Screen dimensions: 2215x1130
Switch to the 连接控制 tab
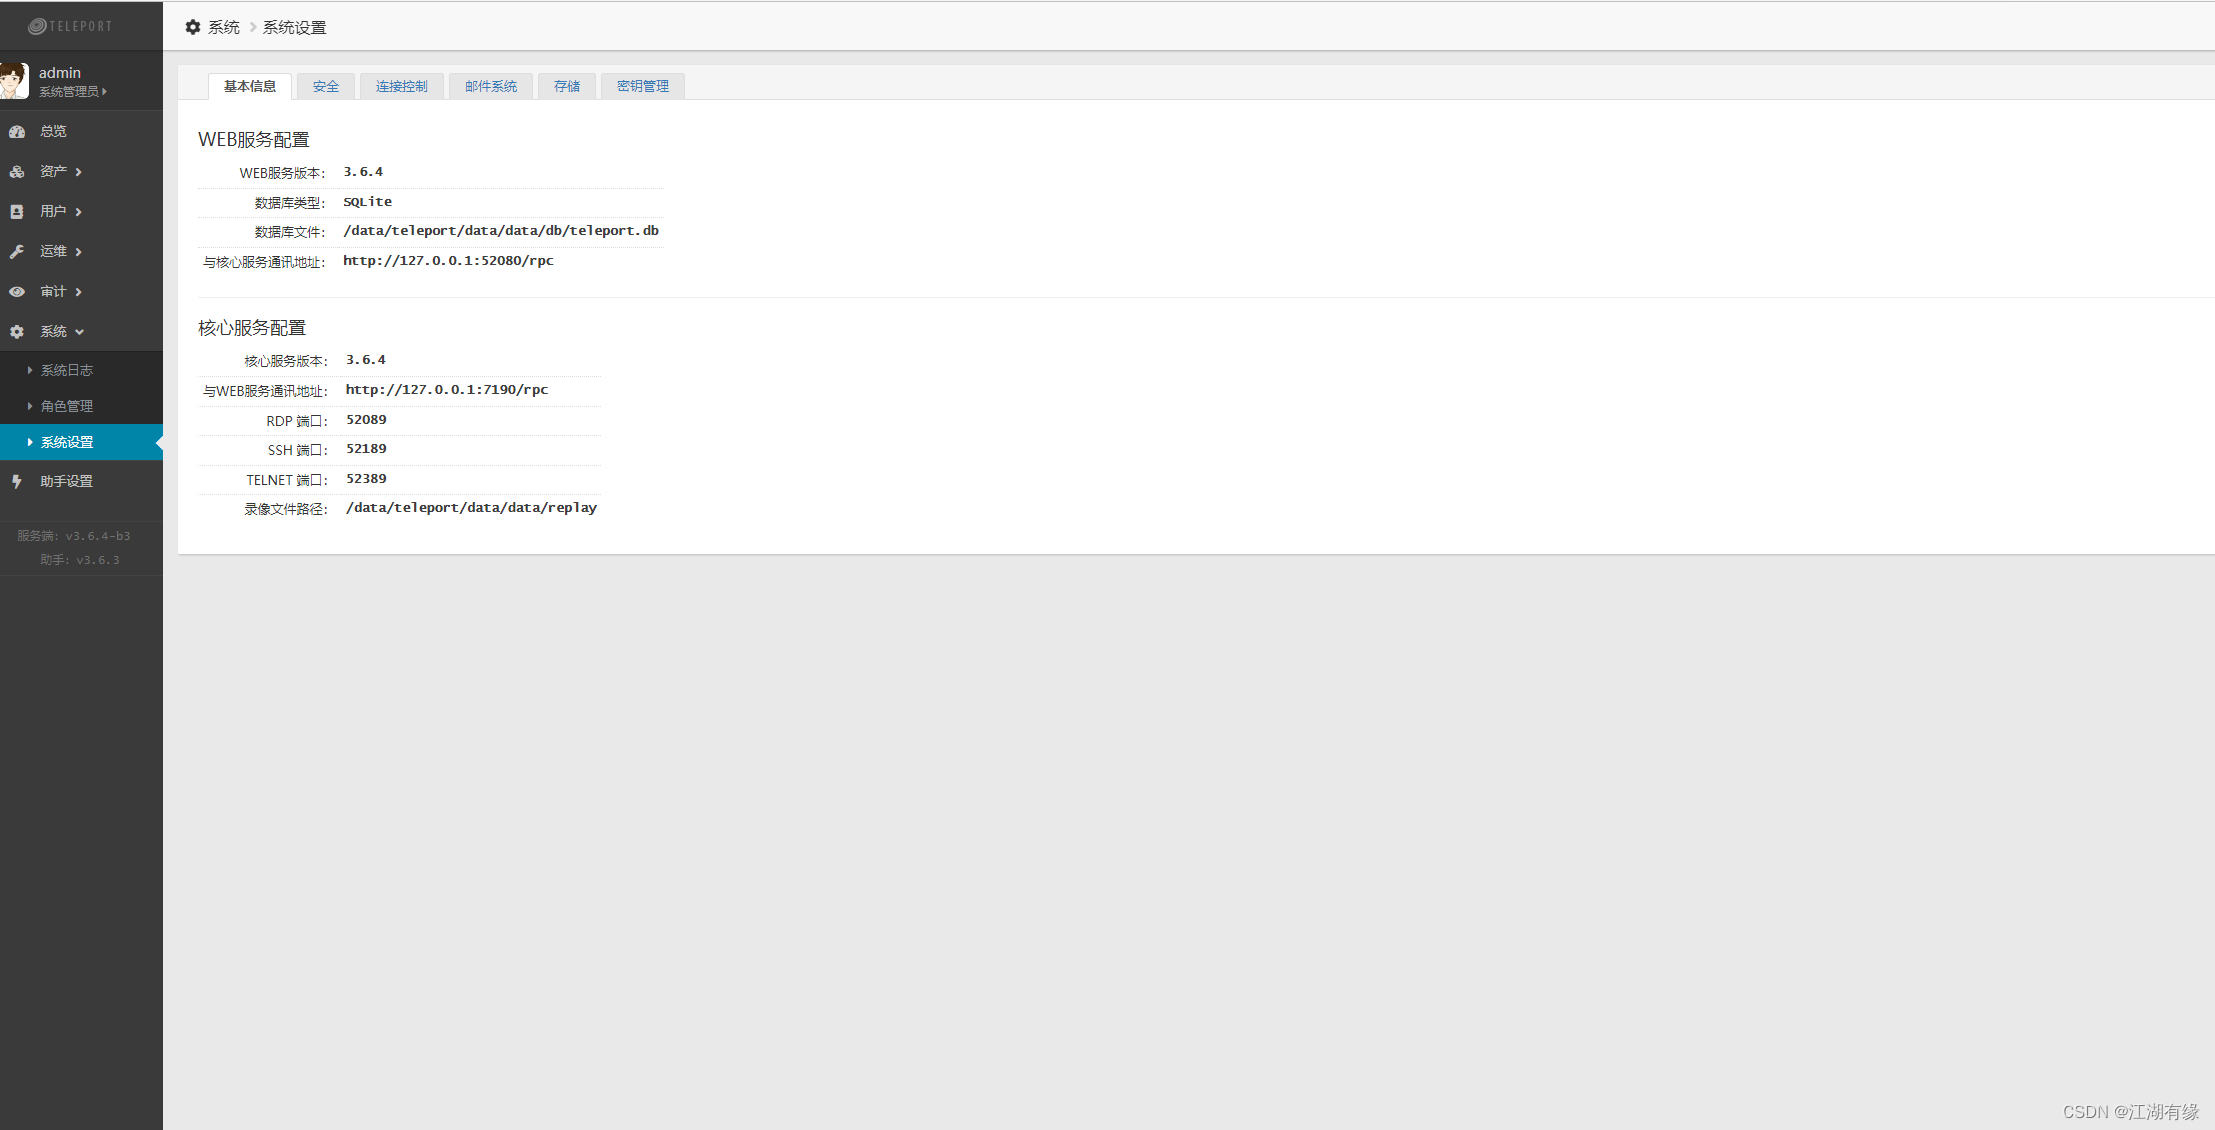pos(401,86)
